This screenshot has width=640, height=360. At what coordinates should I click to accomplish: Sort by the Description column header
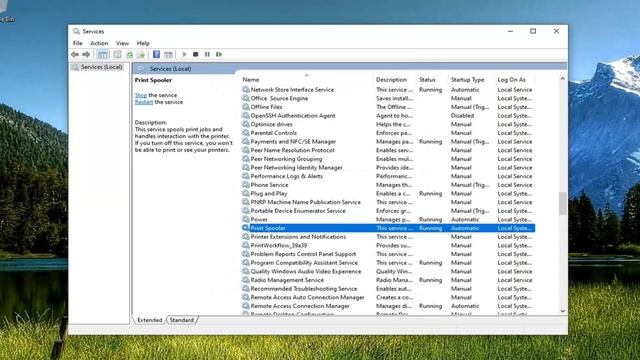pyautogui.click(x=394, y=80)
